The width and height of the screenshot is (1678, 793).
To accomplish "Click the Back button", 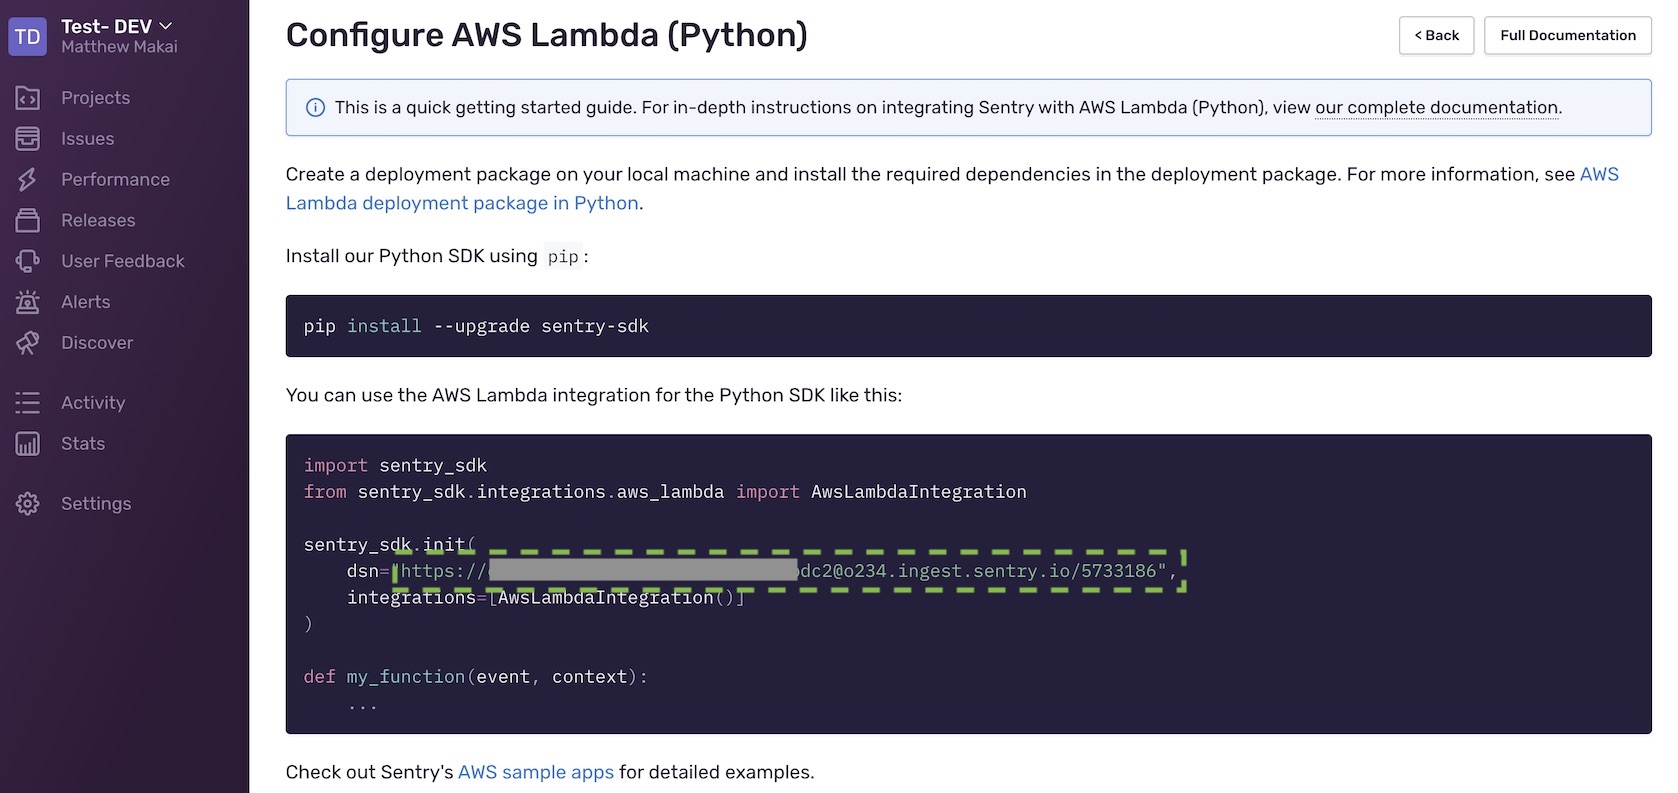I will click(x=1436, y=35).
